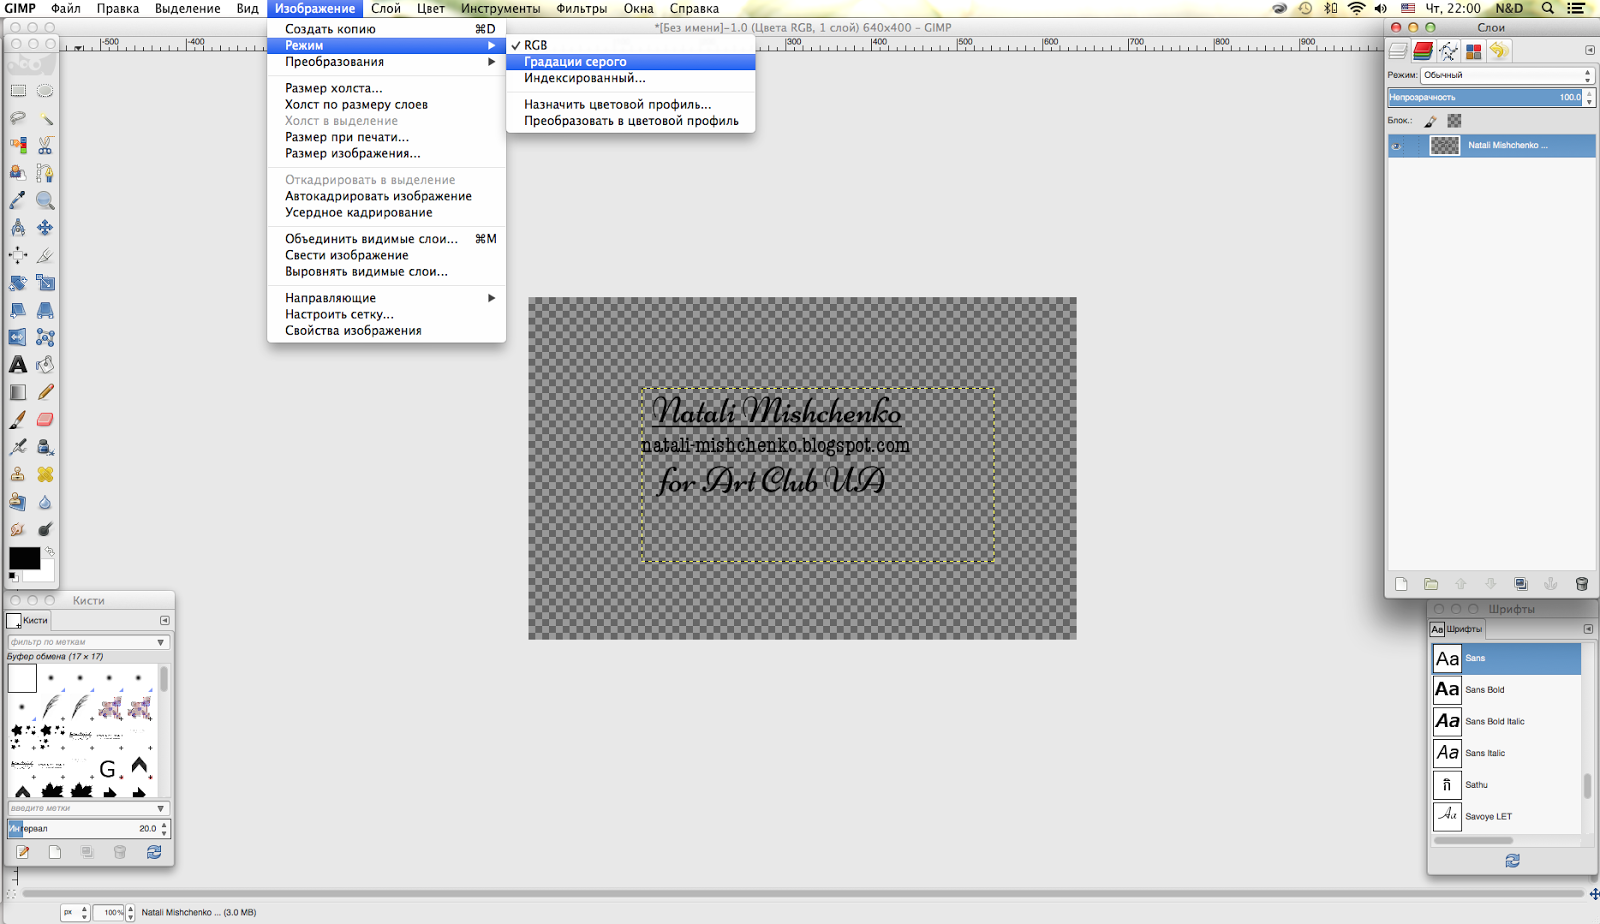Refresh the fonts list
This screenshot has height=924, width=1600.
coord(1512,860)
